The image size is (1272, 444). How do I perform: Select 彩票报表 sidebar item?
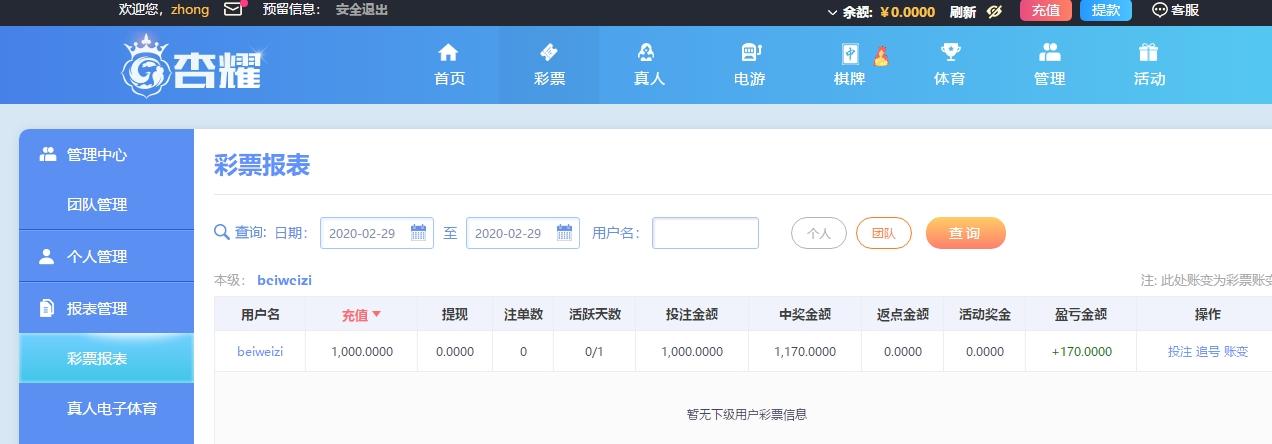pyautogui.click(x=107, y=358)
